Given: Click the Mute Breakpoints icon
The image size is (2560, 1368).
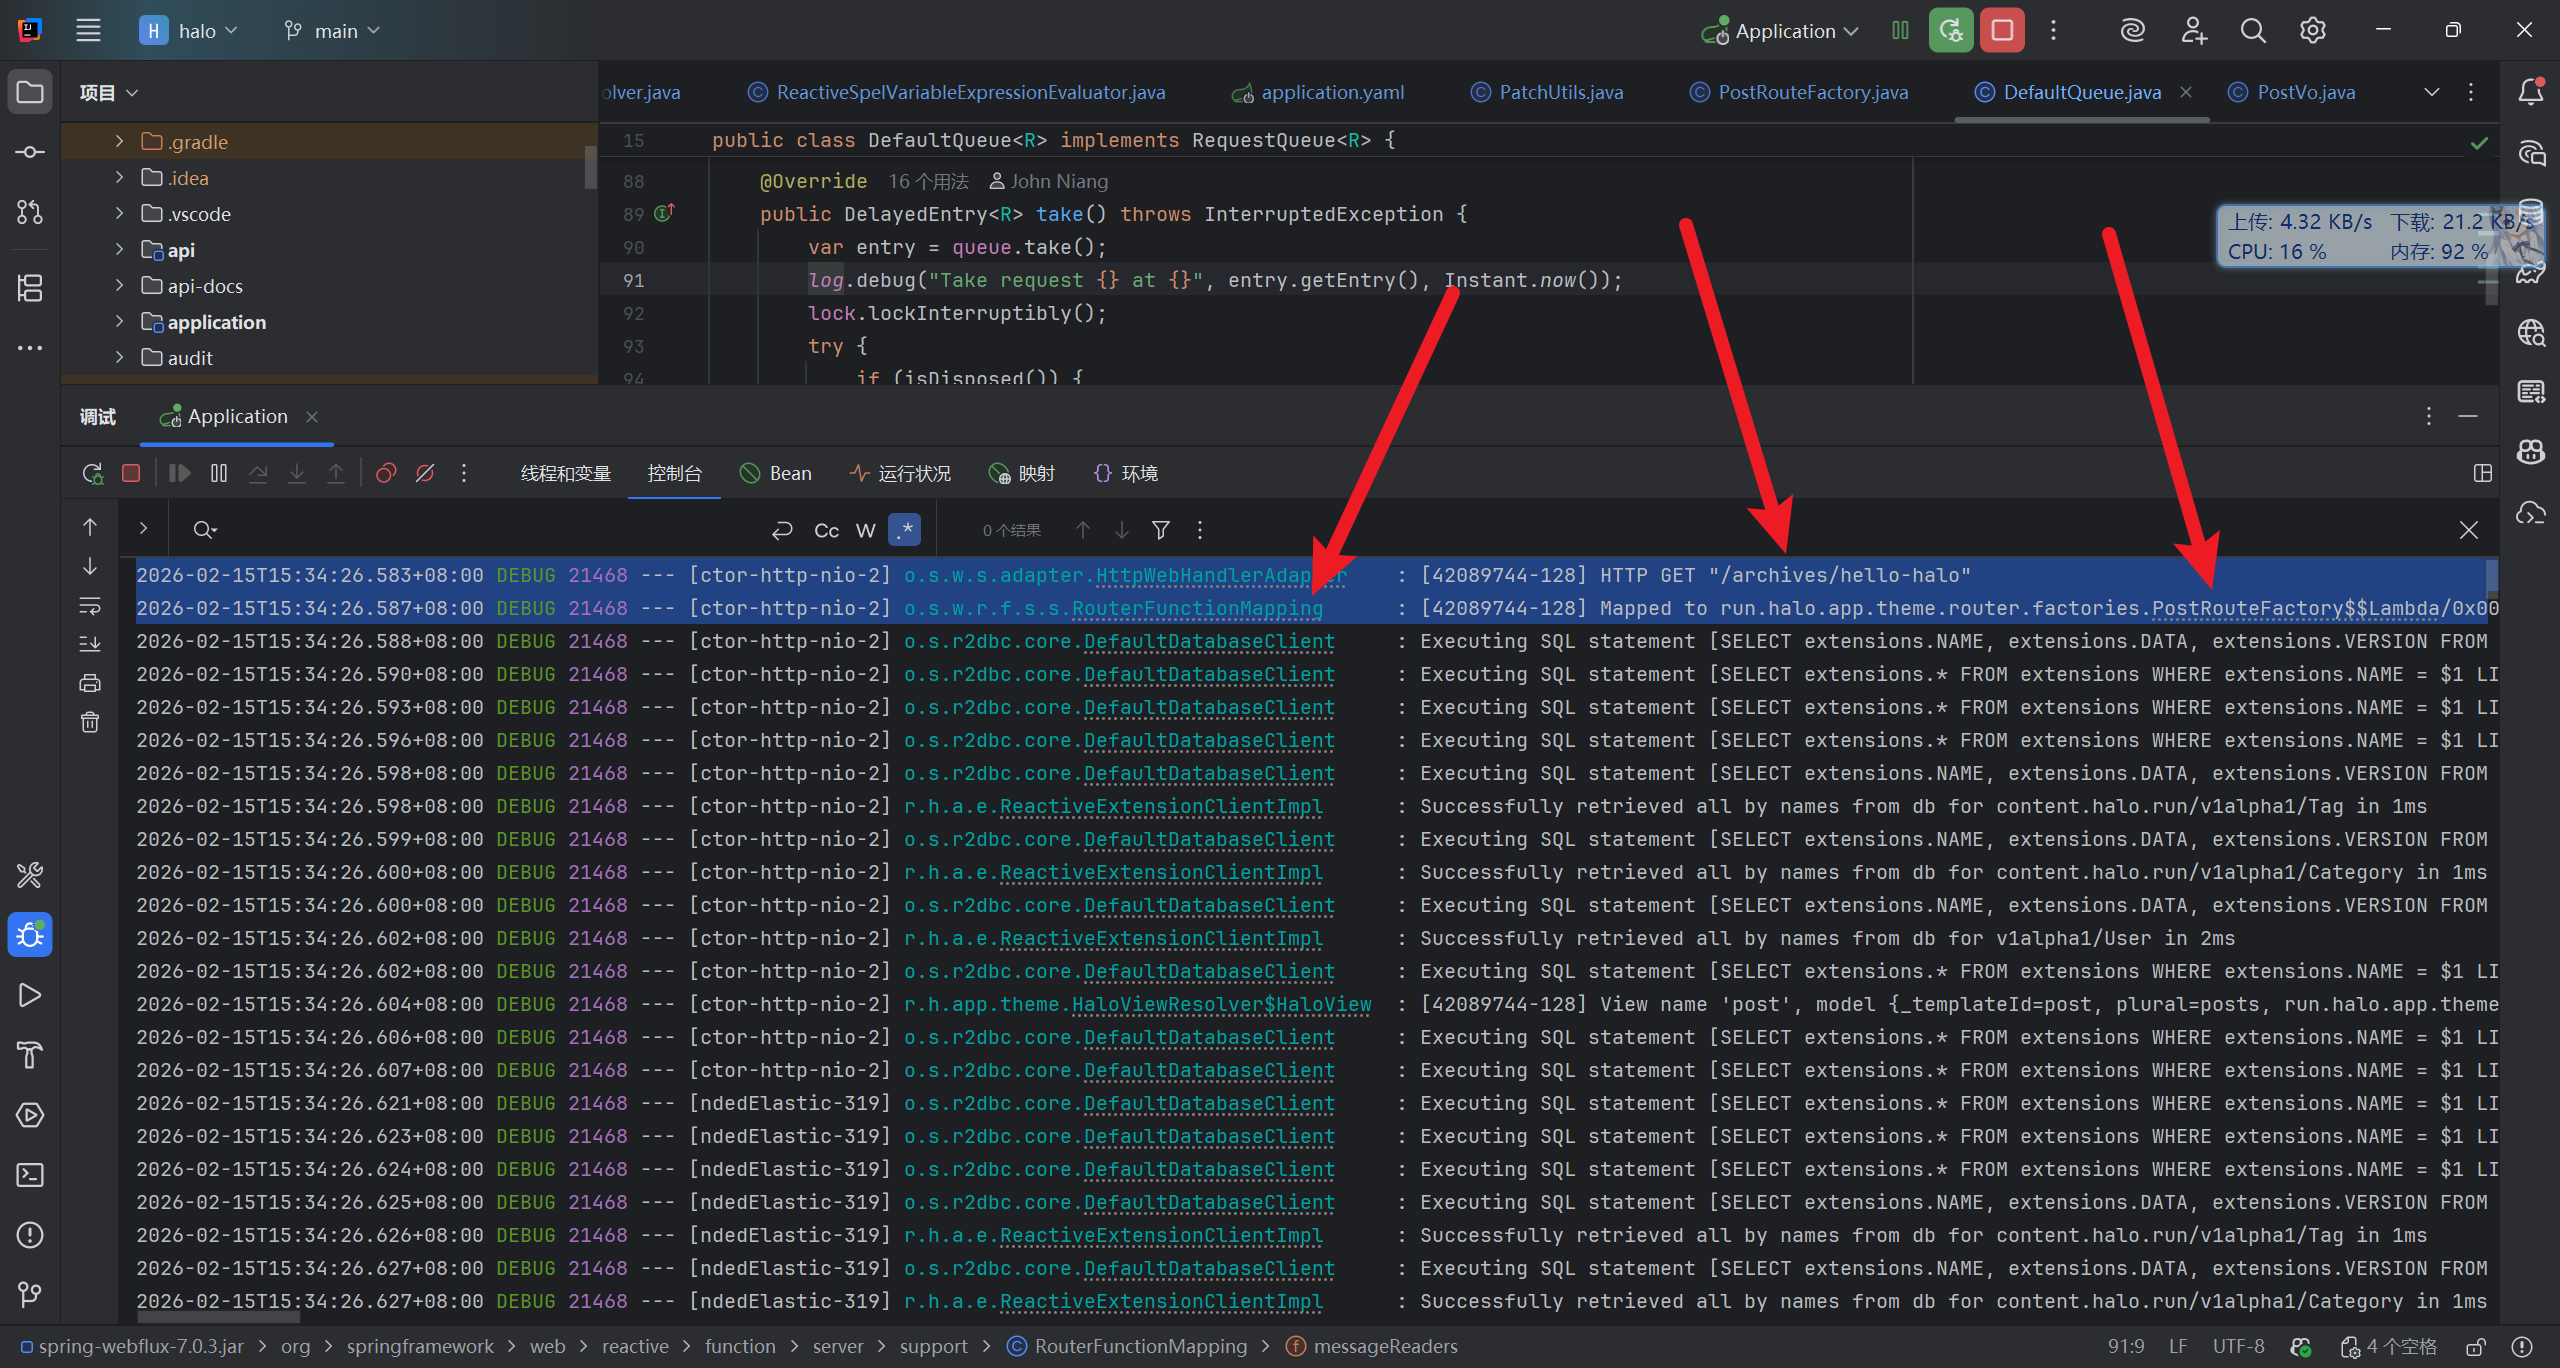Looking at the screenshot, I should [x=425, y=473].
